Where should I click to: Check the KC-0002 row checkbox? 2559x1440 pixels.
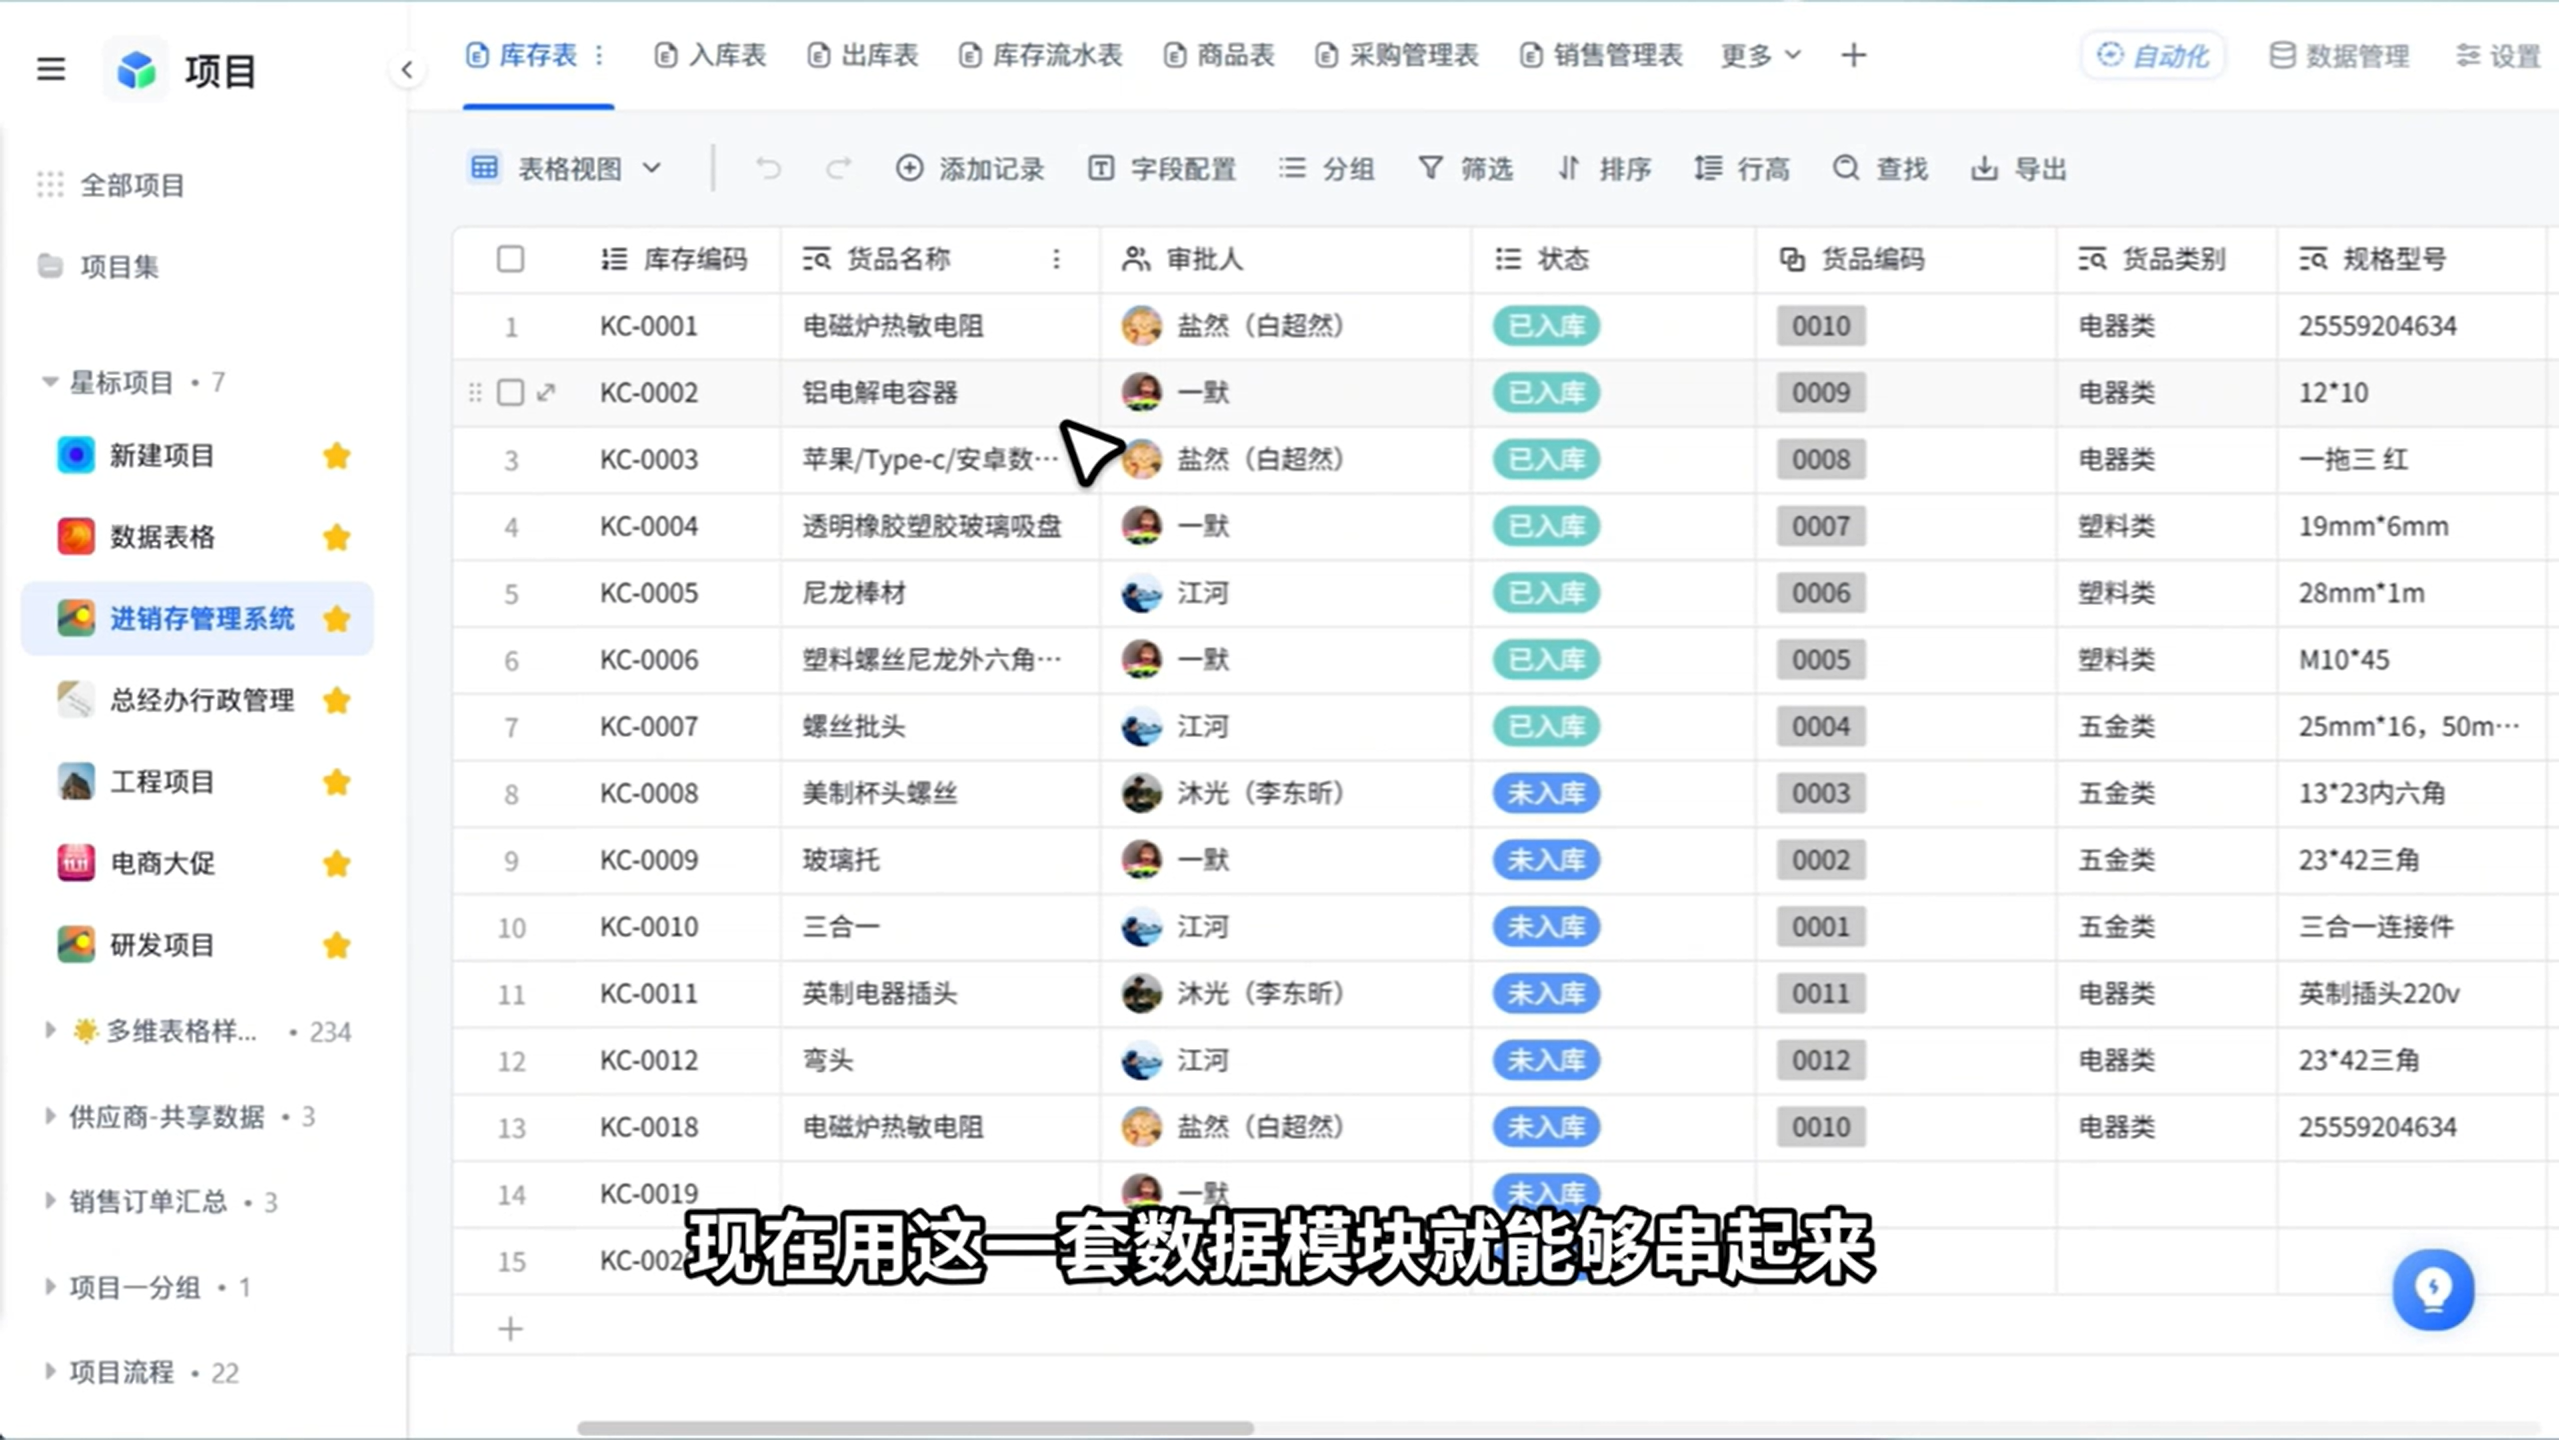510,392
